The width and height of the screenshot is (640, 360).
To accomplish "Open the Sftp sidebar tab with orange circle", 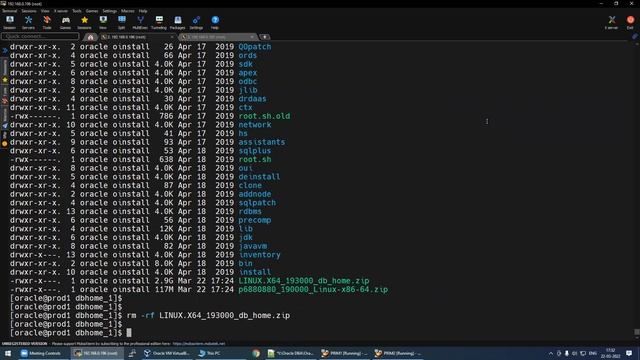I will coord(4,139).
